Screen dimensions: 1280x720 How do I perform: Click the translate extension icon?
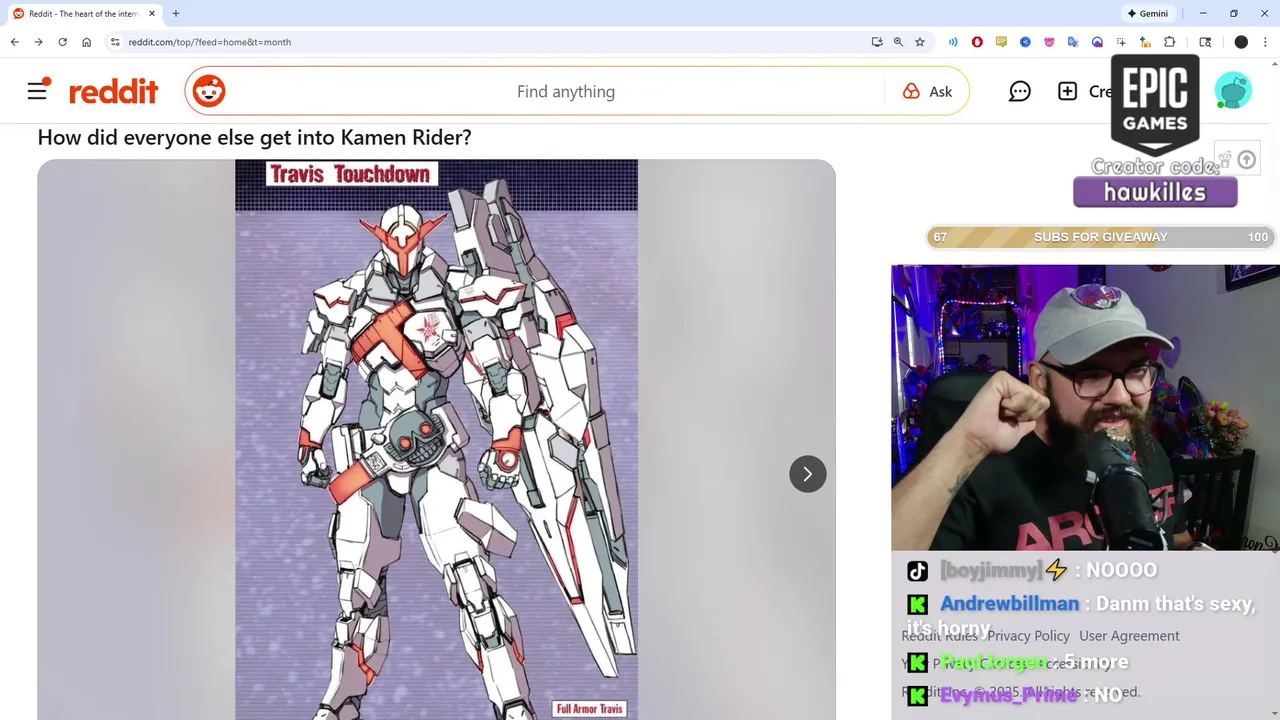point(1073,42)
